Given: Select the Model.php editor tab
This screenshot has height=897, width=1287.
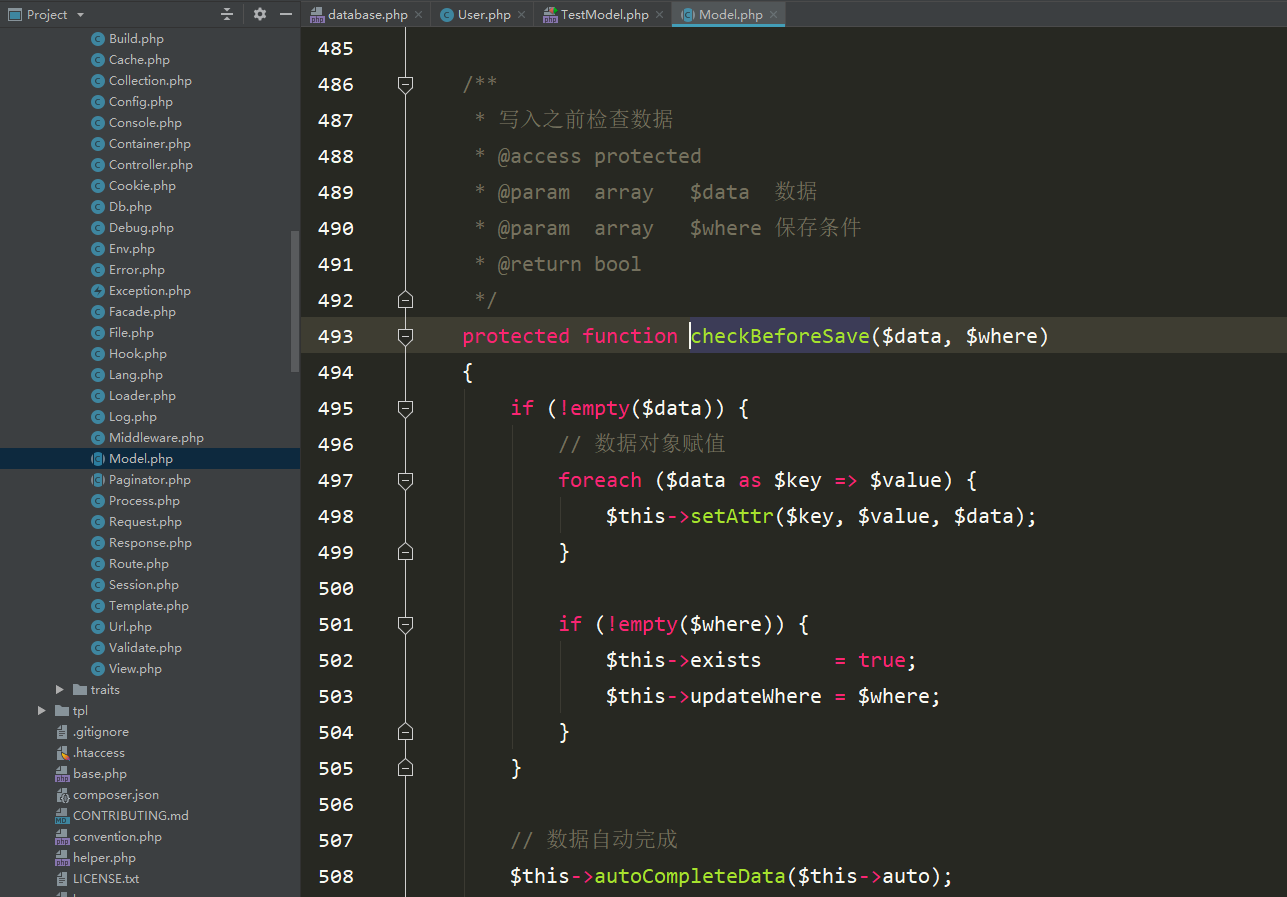Looking at the screenshot, I should coord(730,14).
